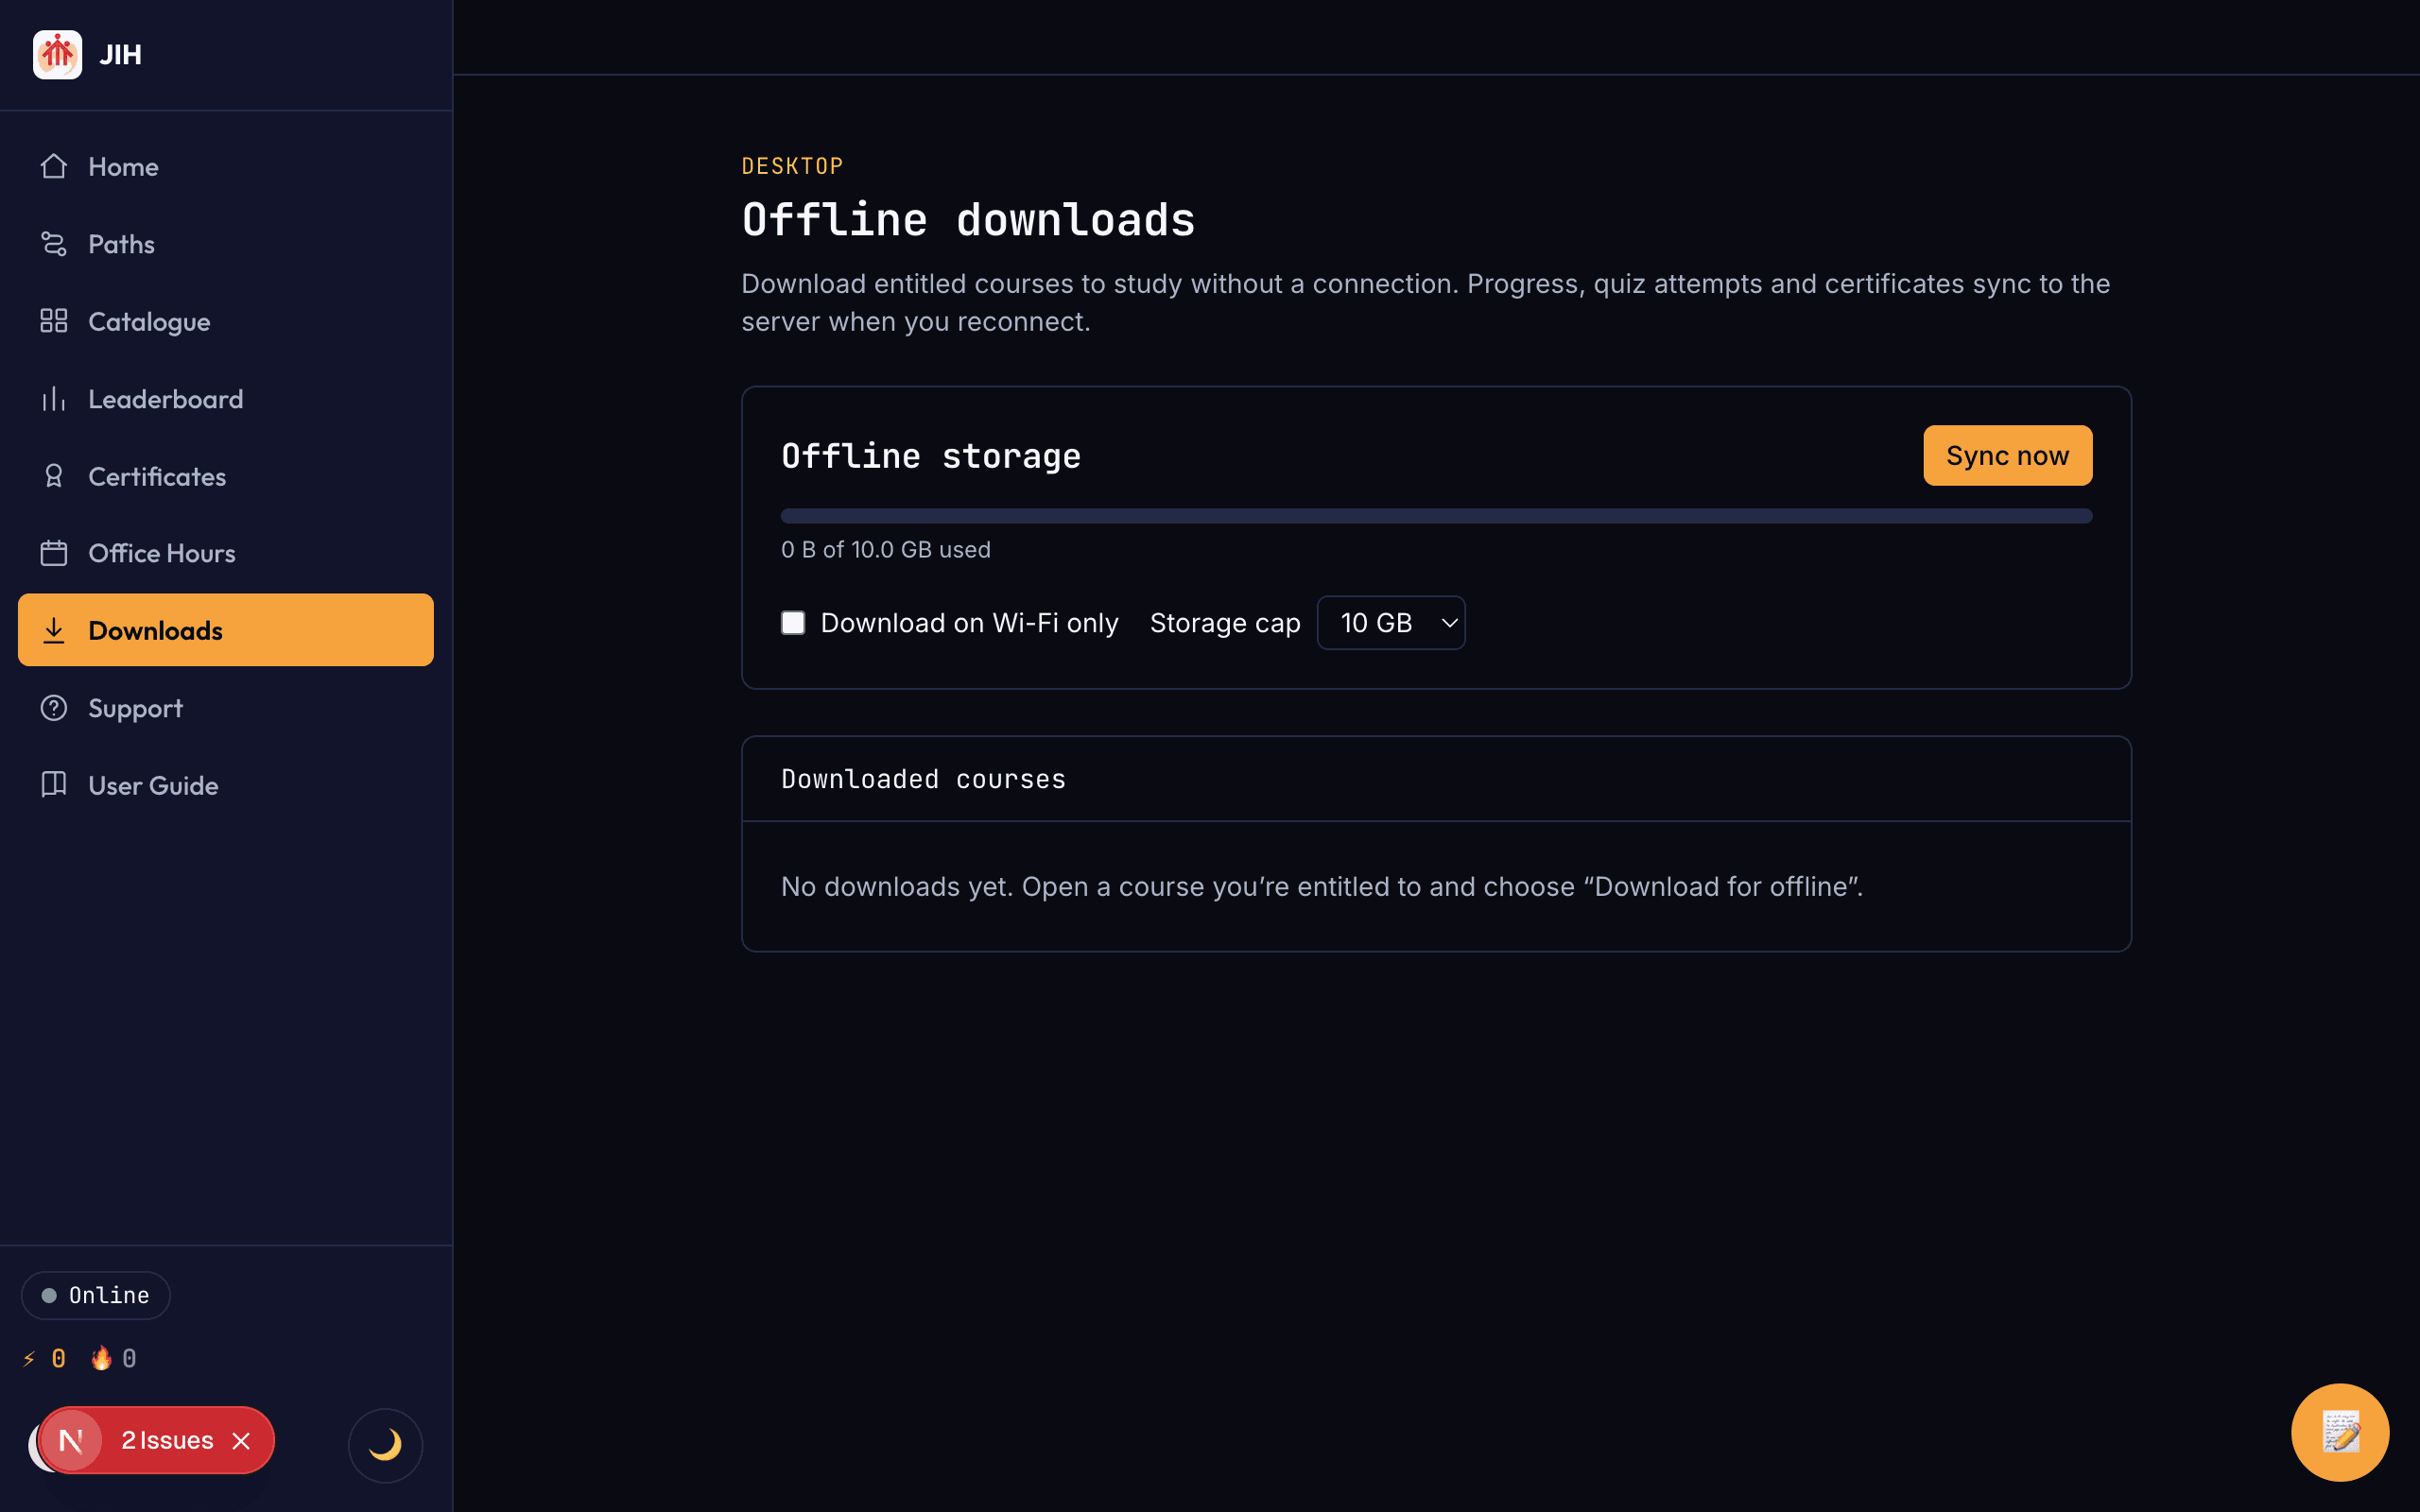
Task: Select Downloads in sidebar
Action: tap(226, 630)
